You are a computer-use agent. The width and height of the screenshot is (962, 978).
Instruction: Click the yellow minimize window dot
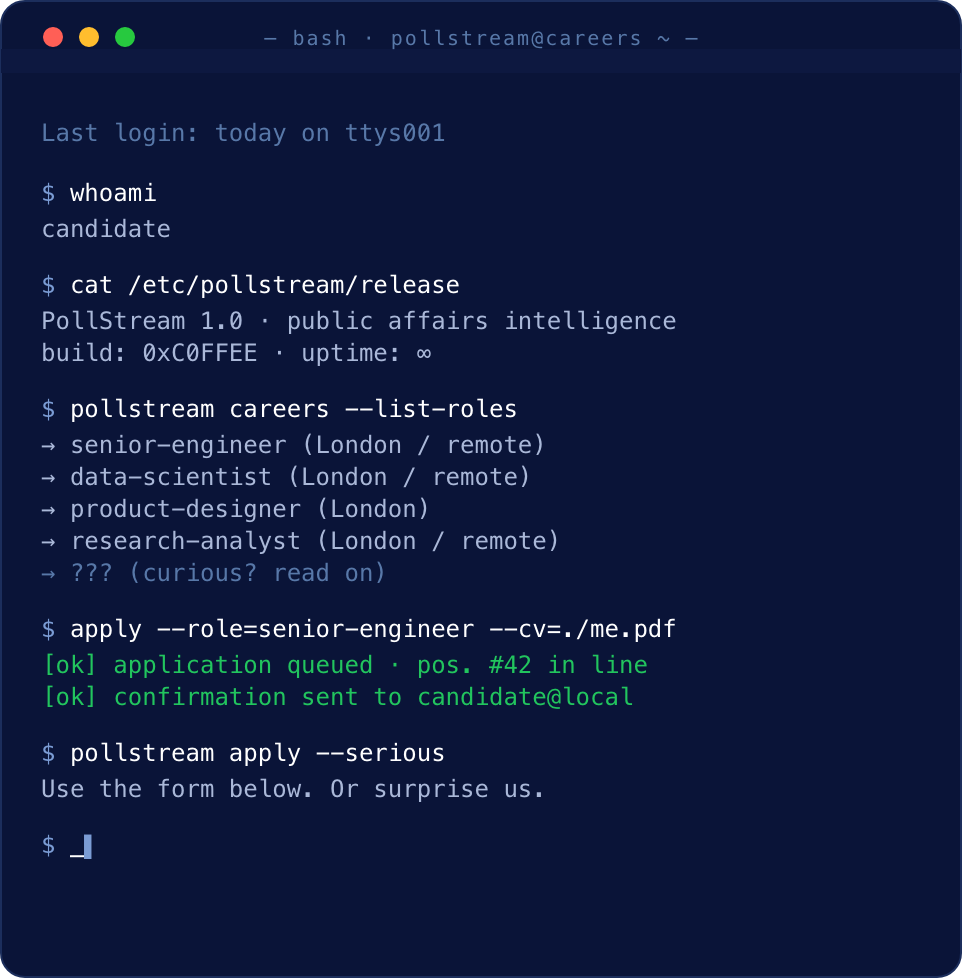(89, 37)
